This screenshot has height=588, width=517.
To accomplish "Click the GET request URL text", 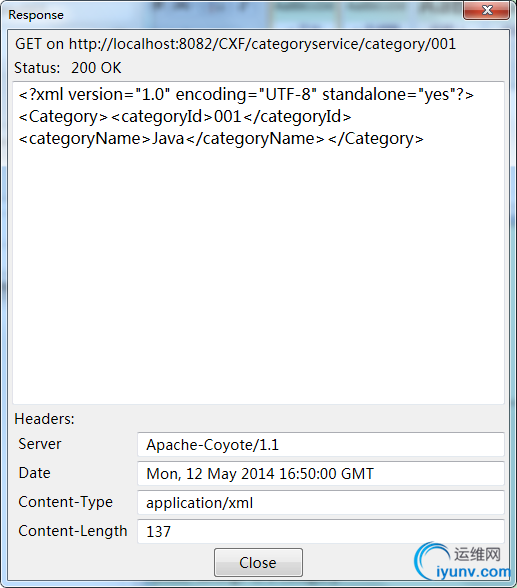I will point(235,44).
